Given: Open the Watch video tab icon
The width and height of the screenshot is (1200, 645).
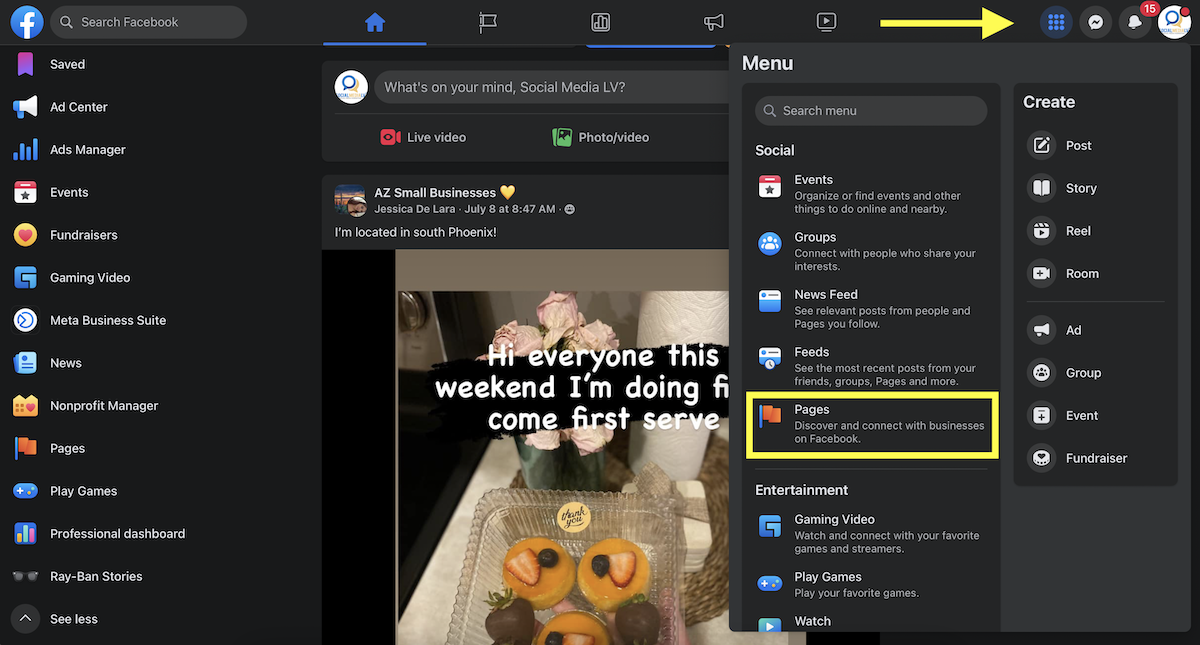Looking at the screenshot, I should (x=826, y=22).
